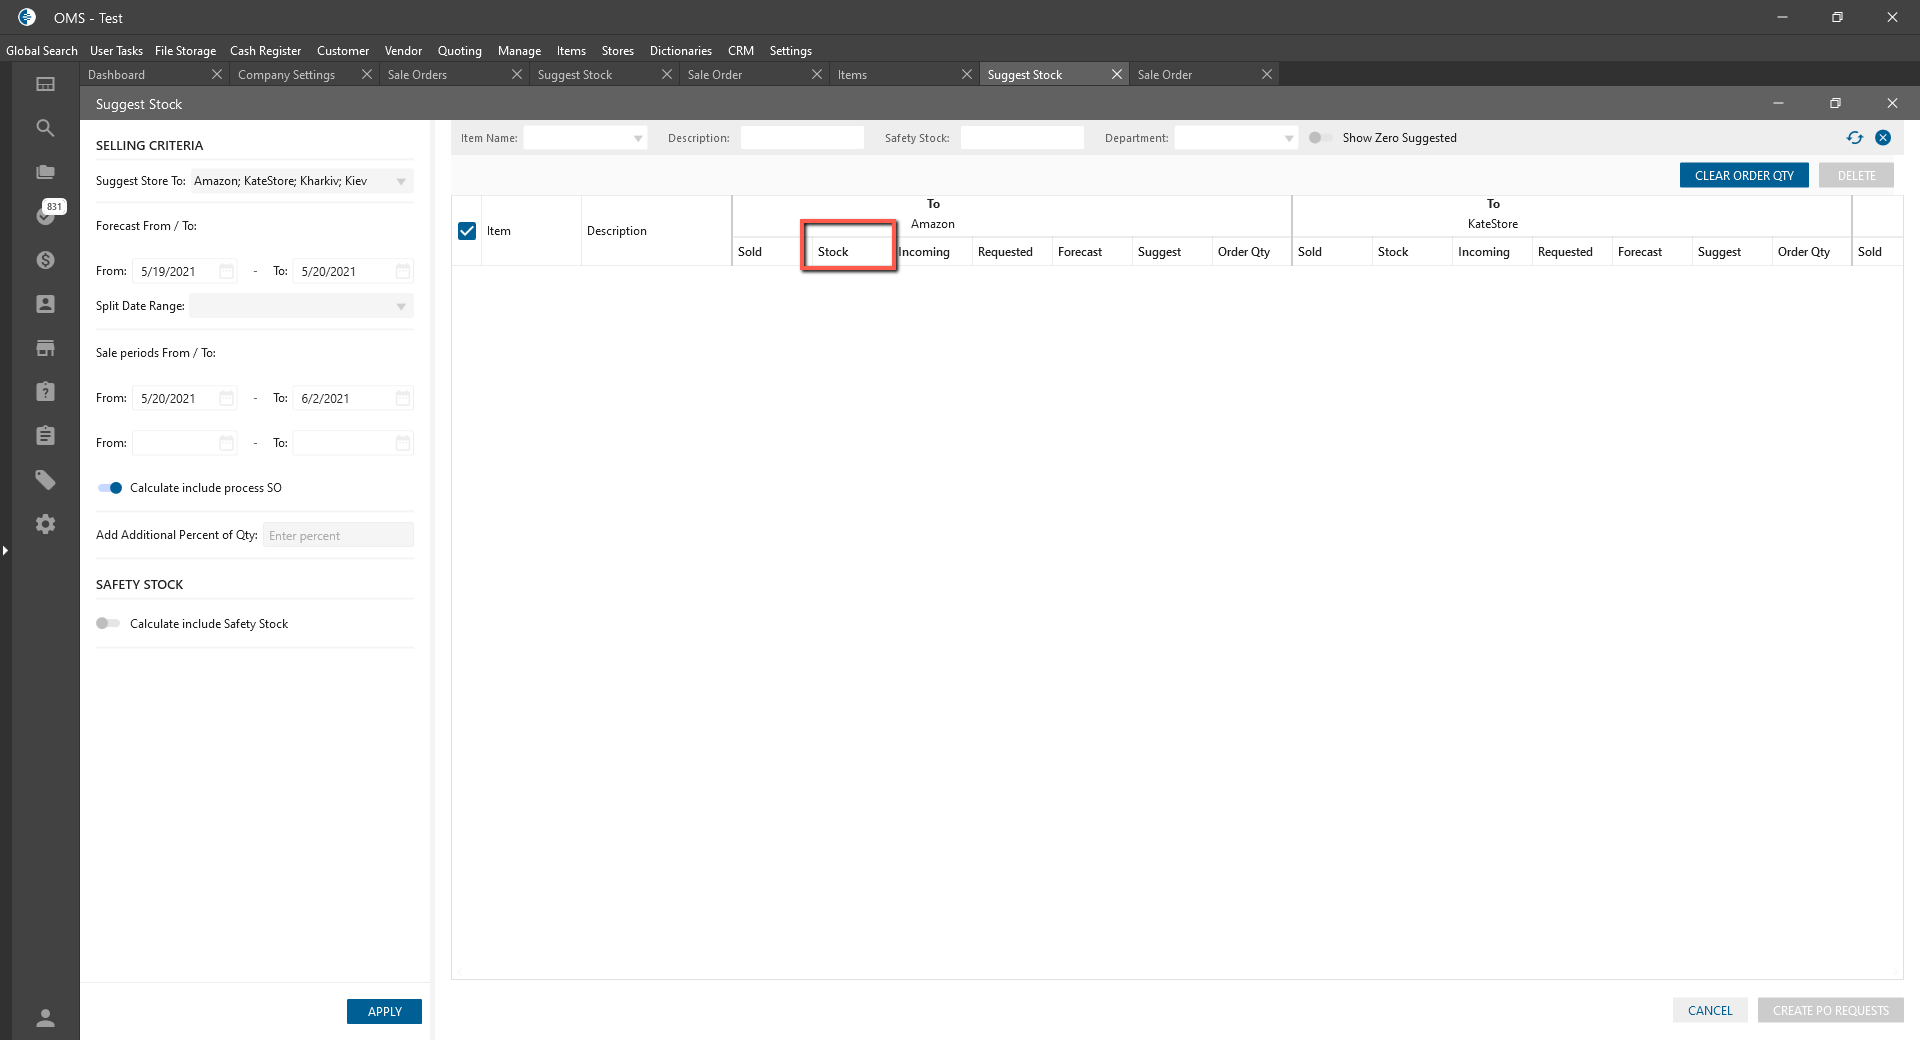Expand the Suggest Store To dropdown

tap(401, 181)
